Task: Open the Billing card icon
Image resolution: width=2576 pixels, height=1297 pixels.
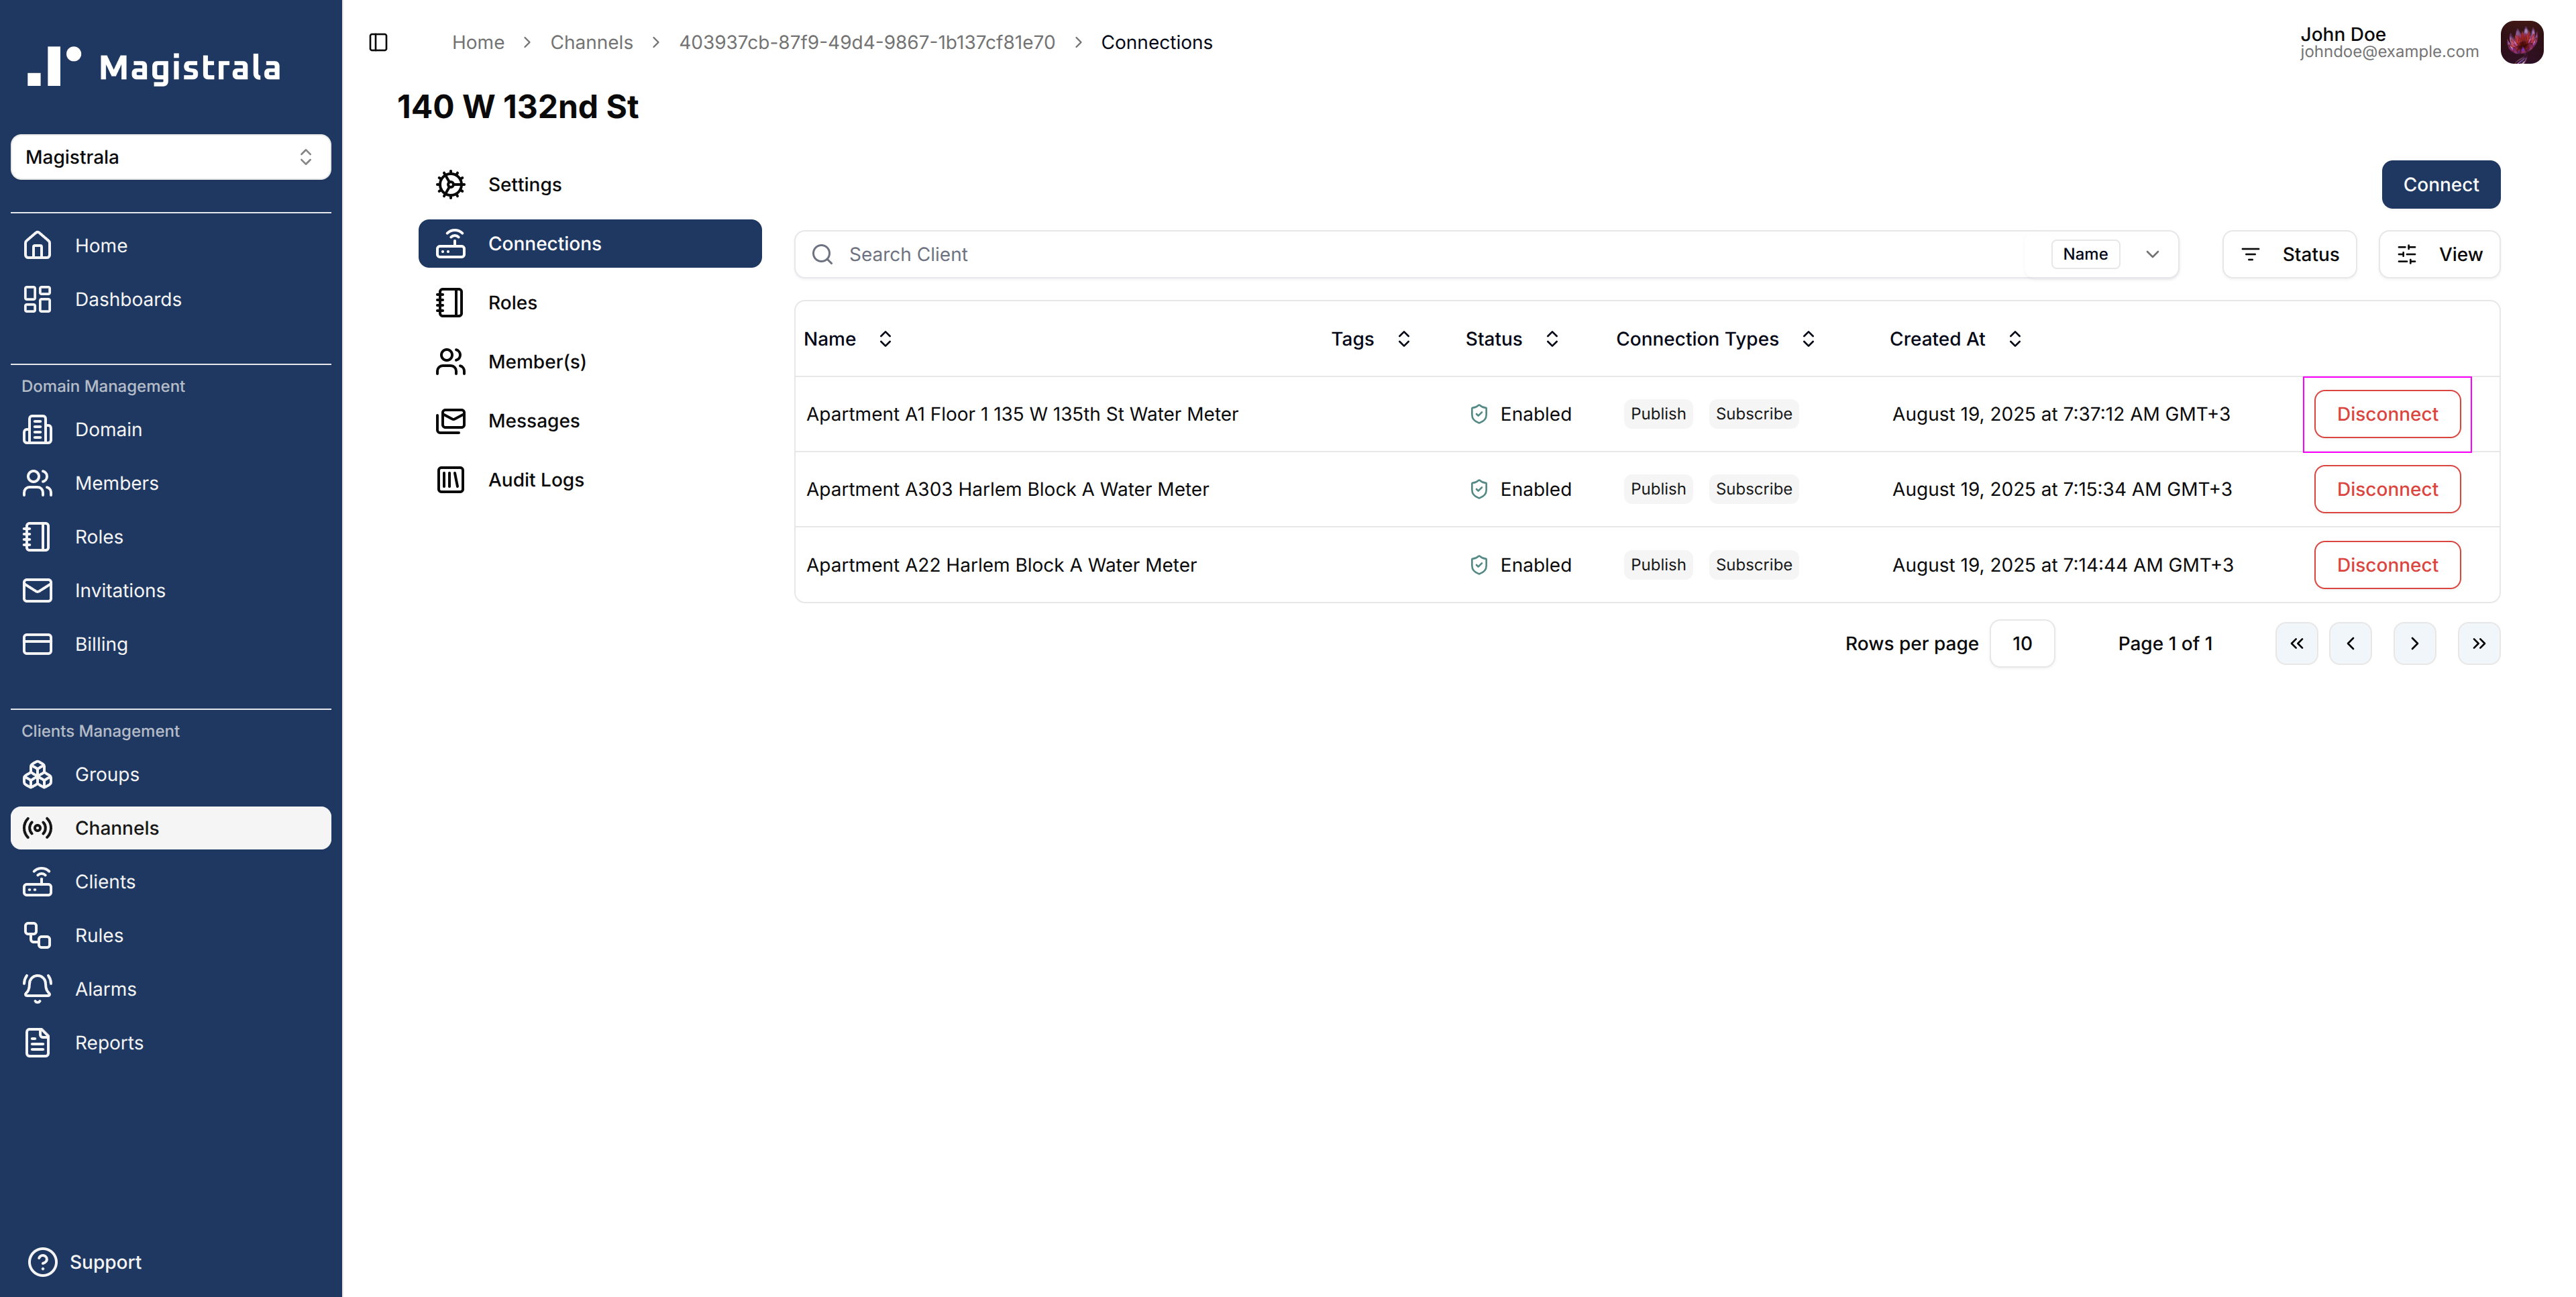Action: pyautogui.click(x=37, y=644)
